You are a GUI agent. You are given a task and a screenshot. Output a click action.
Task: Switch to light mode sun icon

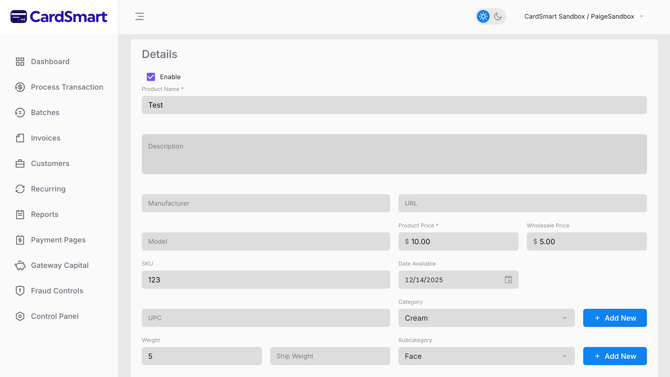(483, 17)
